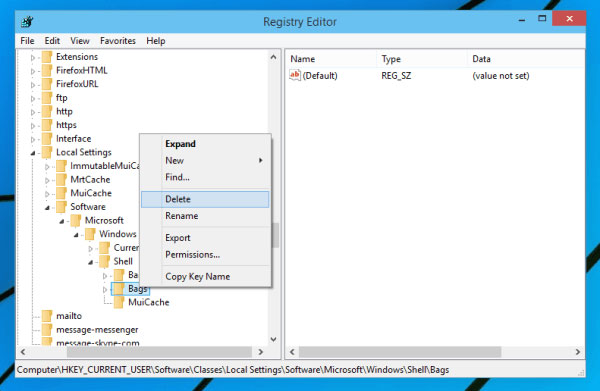Click the Extensions folder icon

point(47,57)
